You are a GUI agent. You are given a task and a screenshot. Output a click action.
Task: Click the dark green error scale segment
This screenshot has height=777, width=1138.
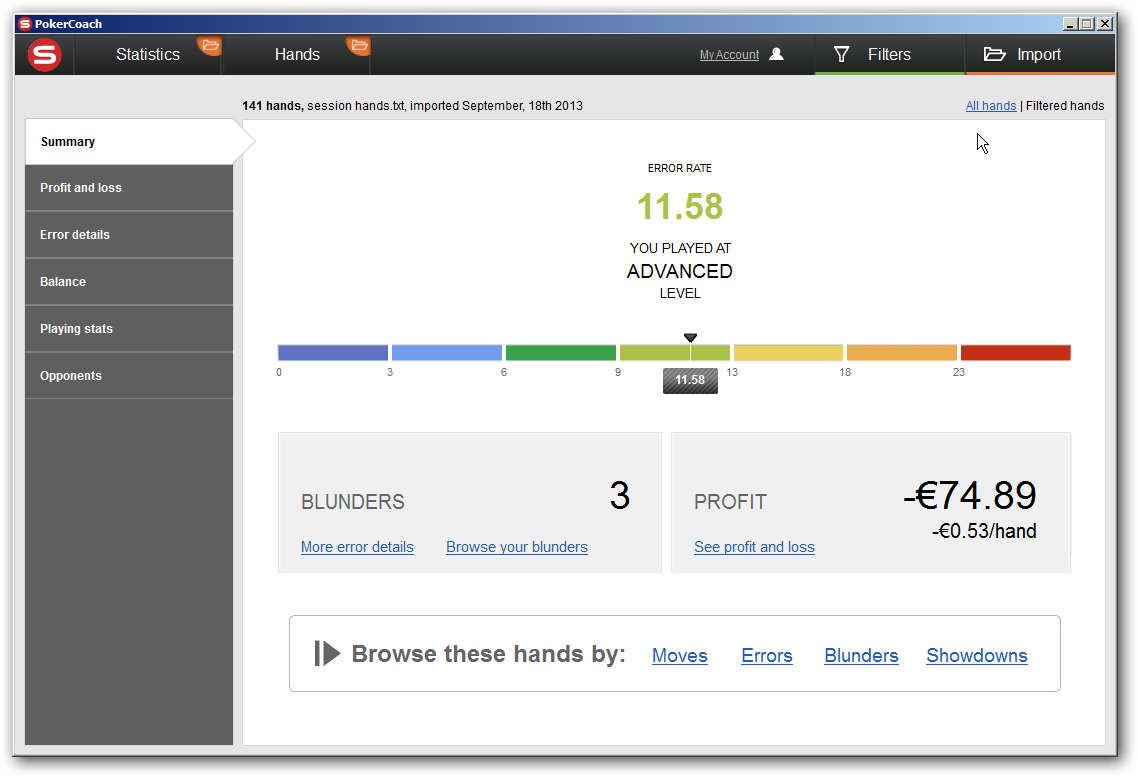tap(560, 353)
